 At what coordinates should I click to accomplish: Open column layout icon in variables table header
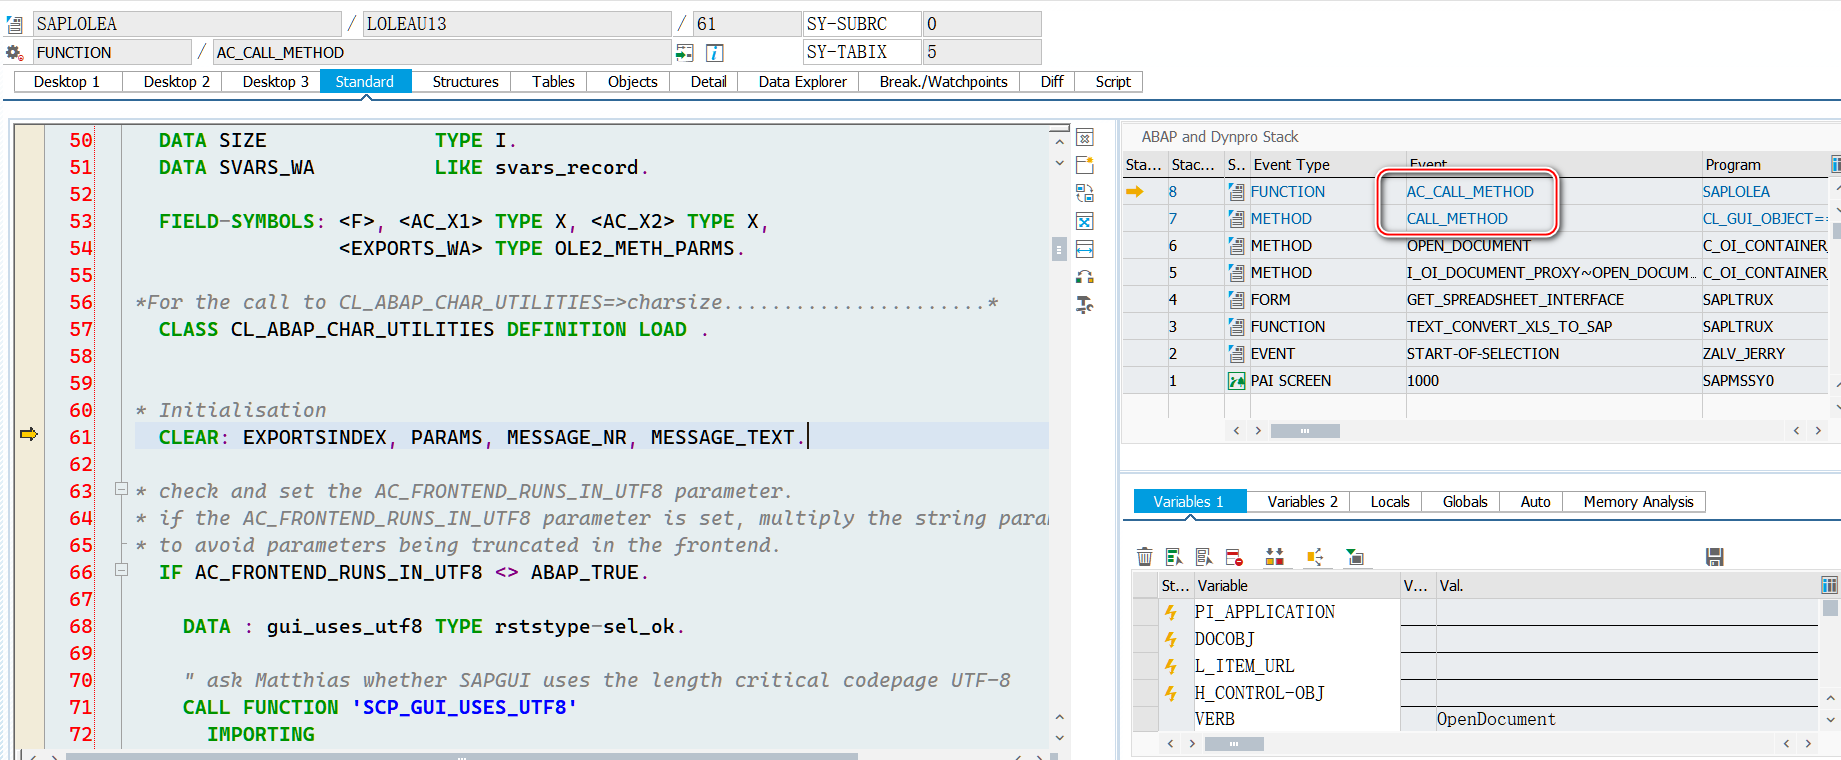pyautogui.click(x=1829, y=585)
